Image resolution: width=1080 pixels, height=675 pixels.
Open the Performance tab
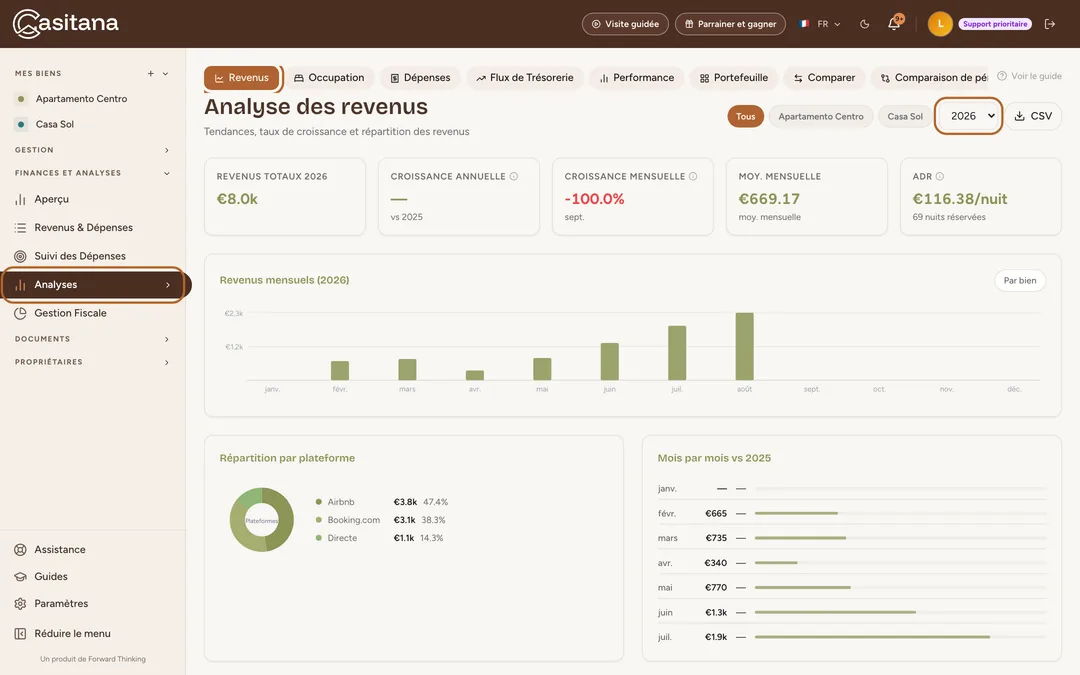[x=637, y=78]
